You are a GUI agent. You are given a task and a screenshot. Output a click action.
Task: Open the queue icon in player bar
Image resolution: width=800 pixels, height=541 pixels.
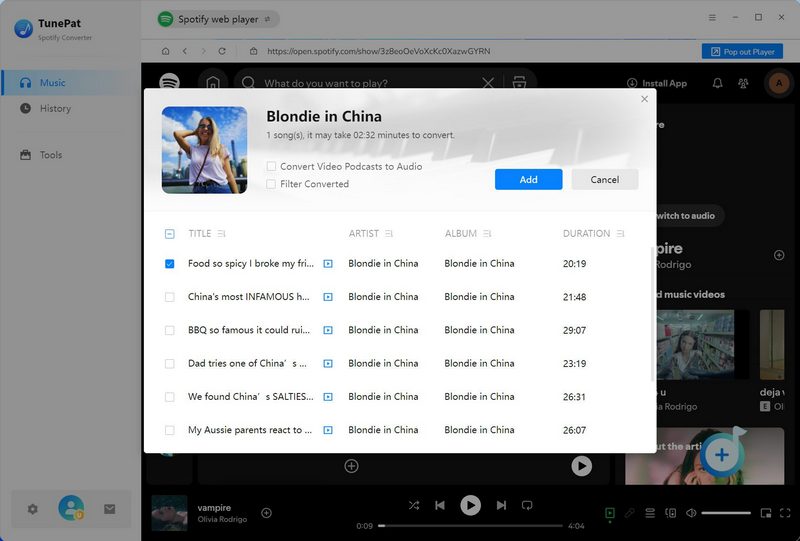pos(650,513)
